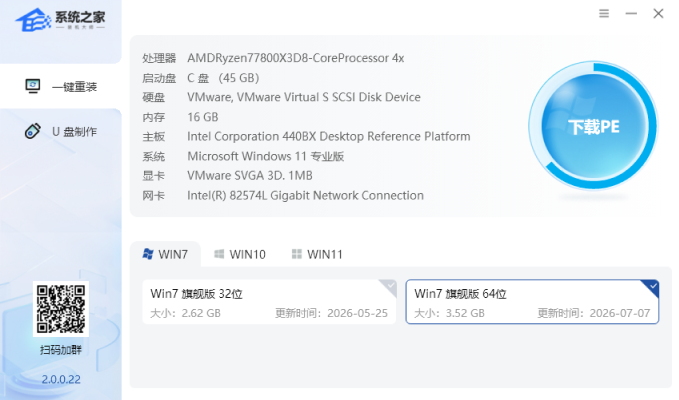The width and height of the screenshot is (679, 400).
Task: Open the U 盘制作 sidebar item
Action: 61,131
